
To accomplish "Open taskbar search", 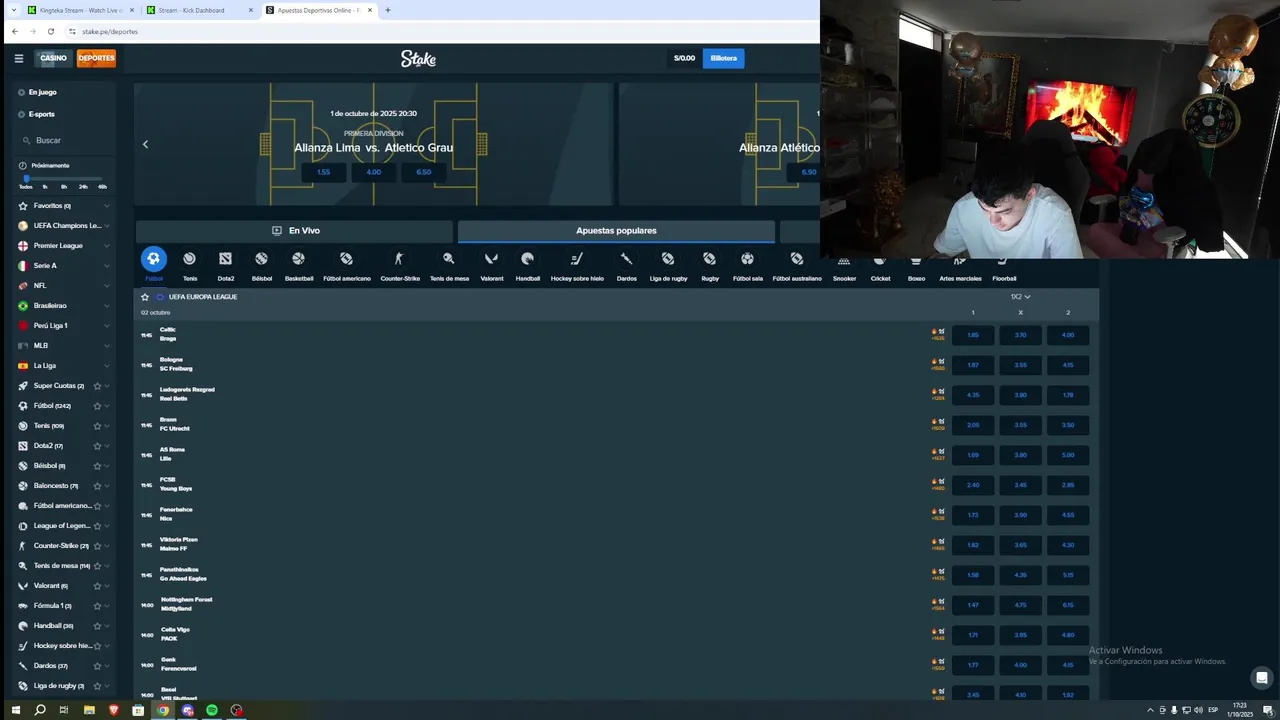I will pyautogui.click(x=40, y=710).
